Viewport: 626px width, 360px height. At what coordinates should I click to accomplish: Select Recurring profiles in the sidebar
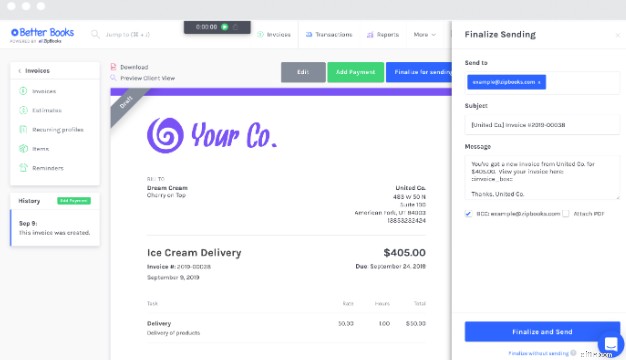(58, 130)
